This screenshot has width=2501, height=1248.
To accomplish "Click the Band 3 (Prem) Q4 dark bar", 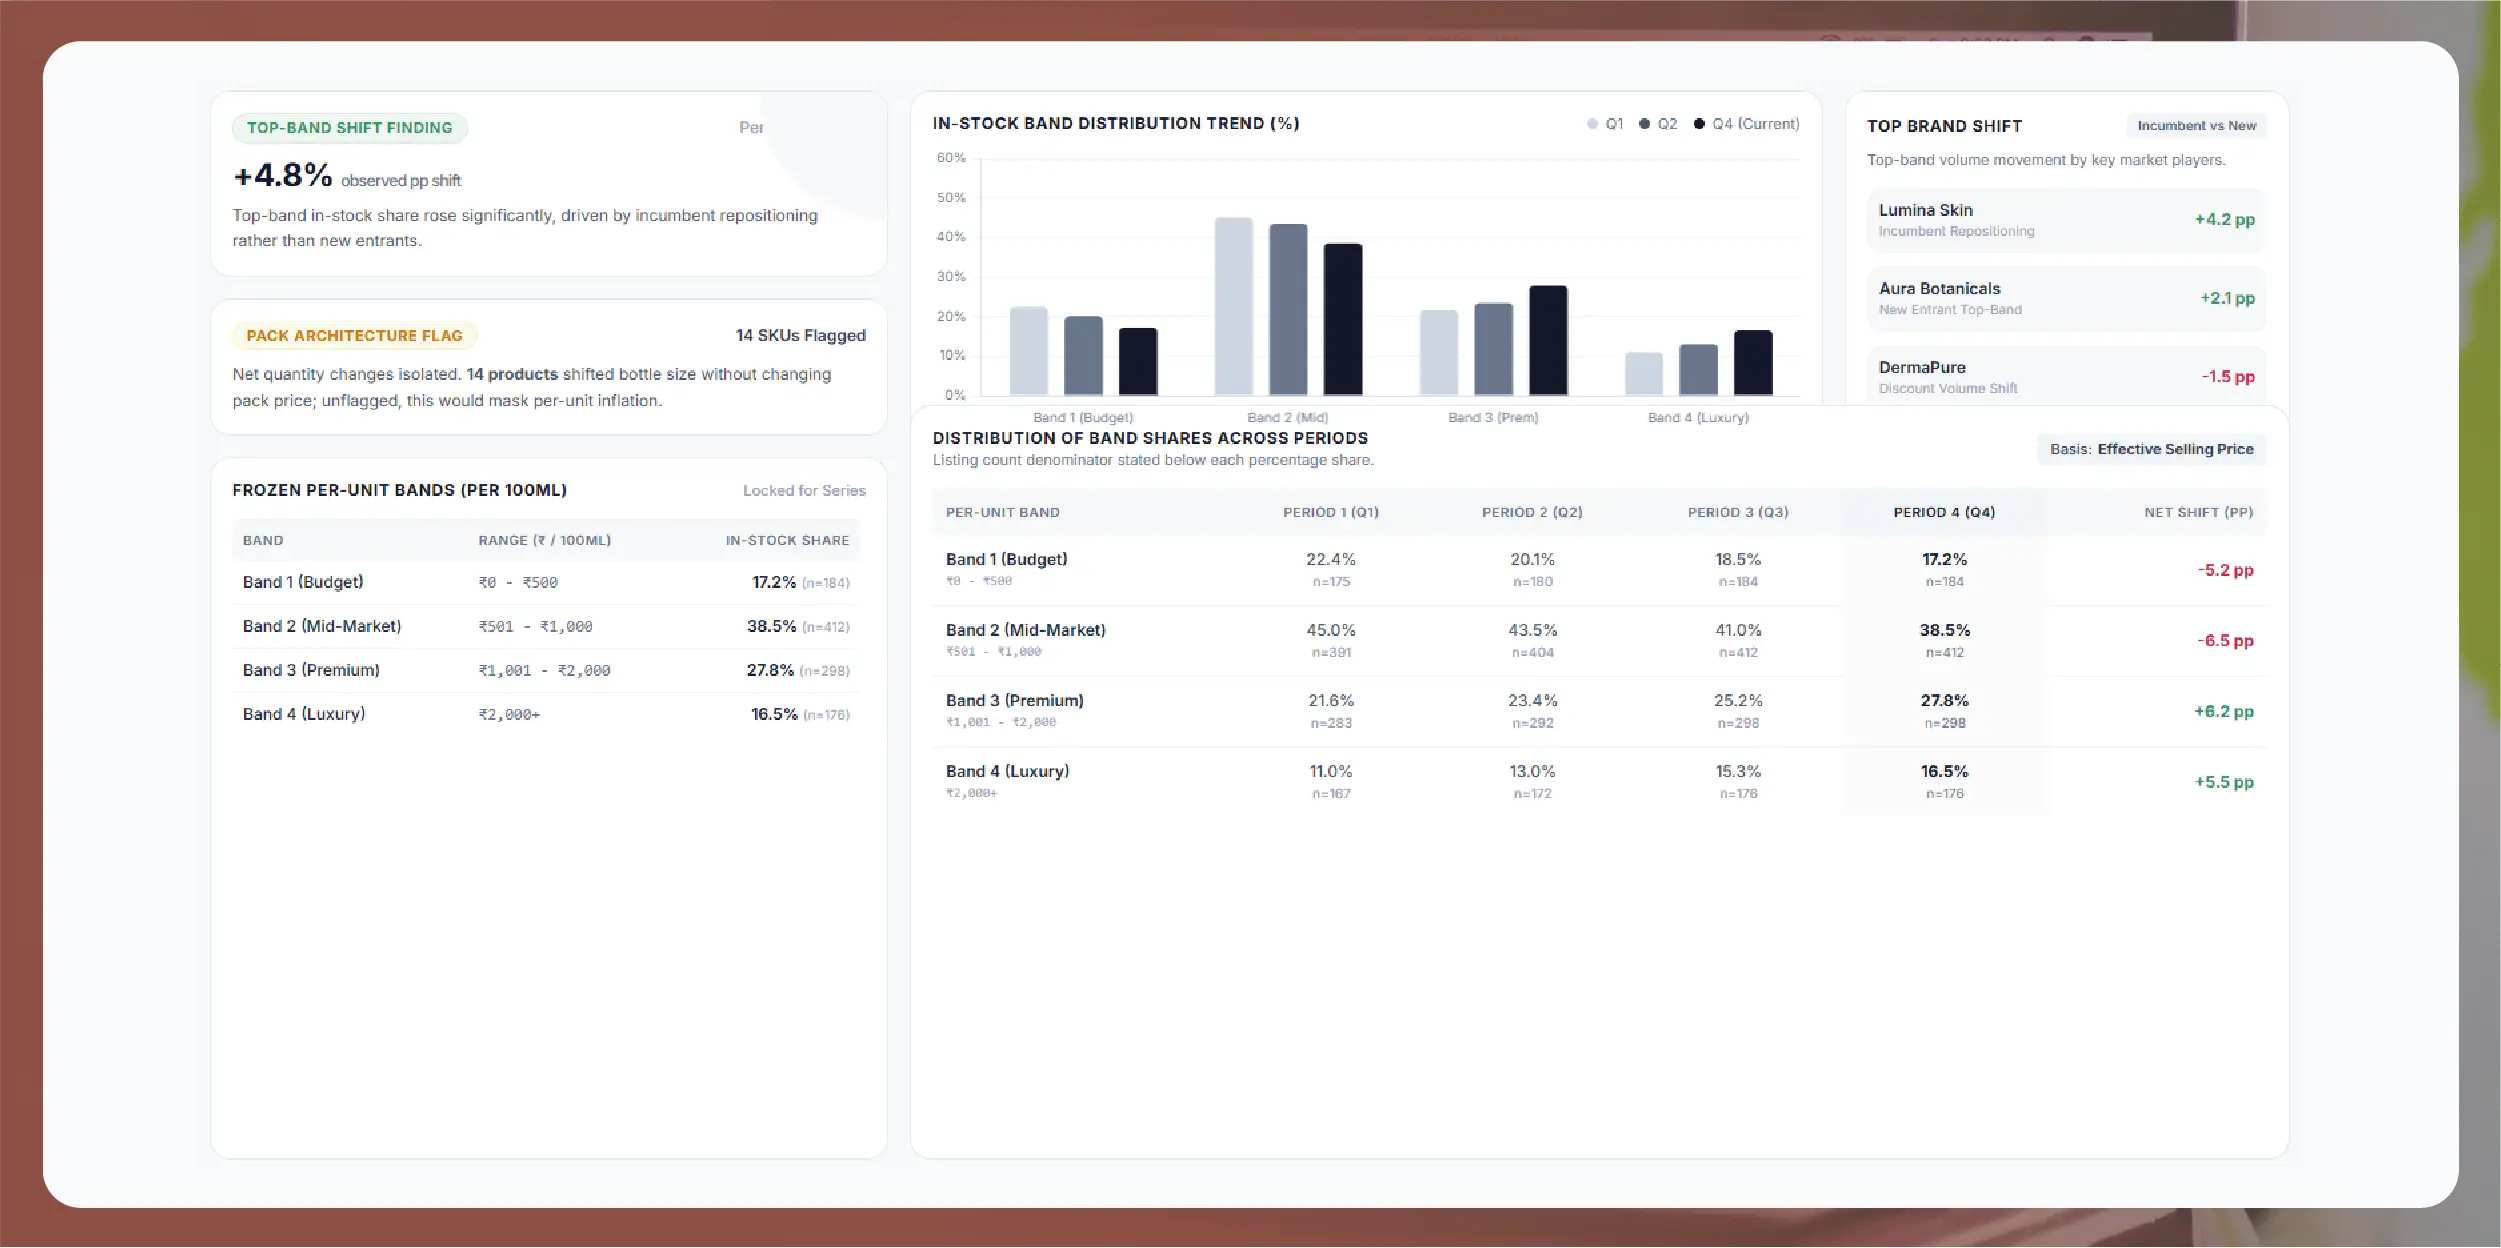I will pos(1548,341).
